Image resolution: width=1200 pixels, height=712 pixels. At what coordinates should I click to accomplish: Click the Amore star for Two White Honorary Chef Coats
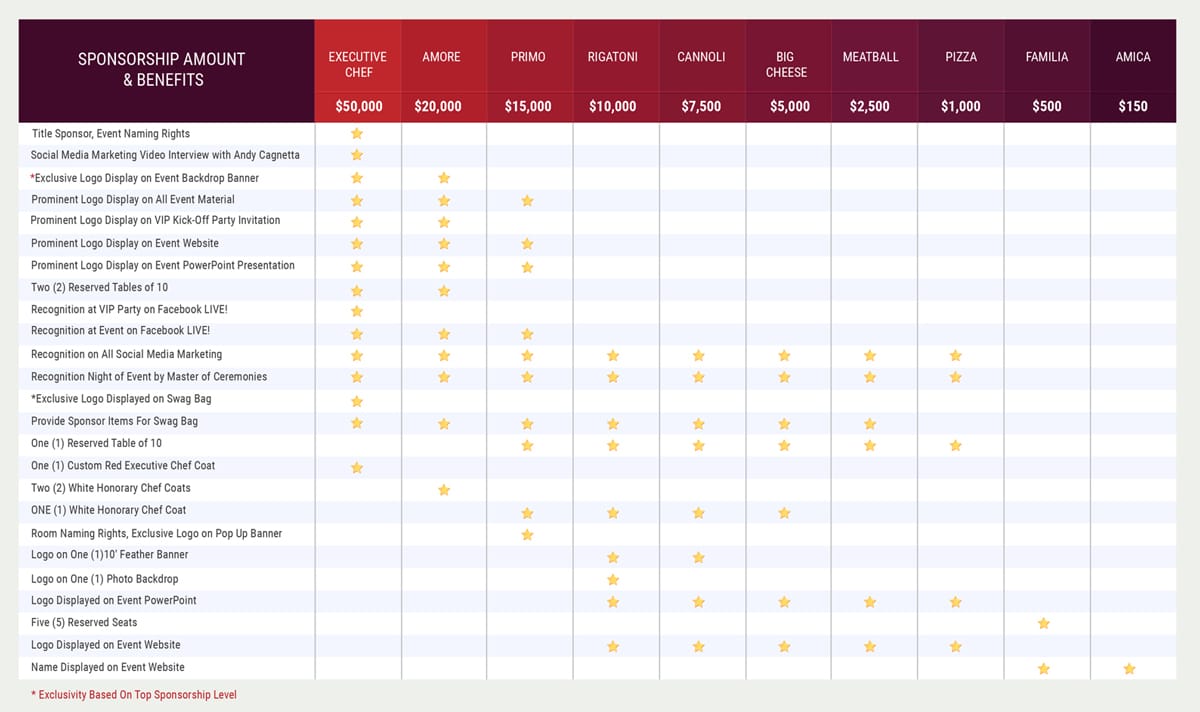444,489
